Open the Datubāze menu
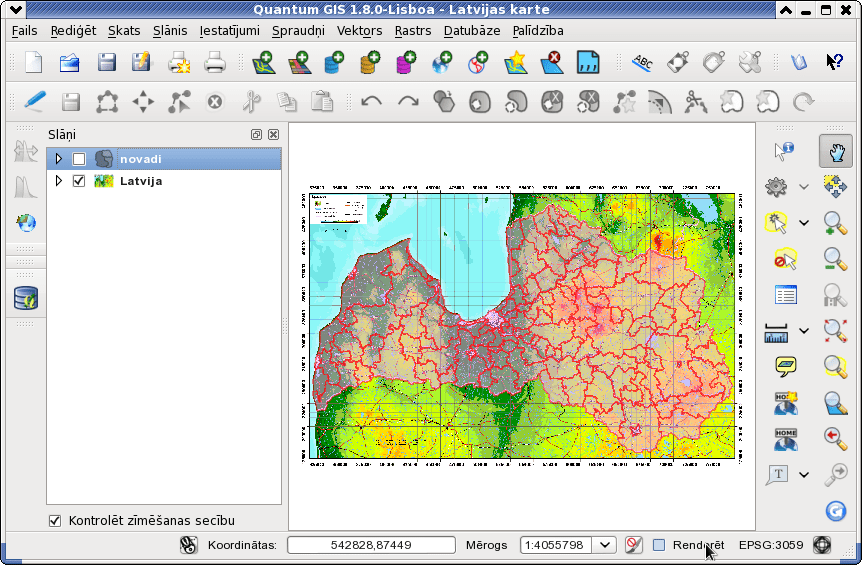This screenshot has height=565, width=862. click(472, 31)
